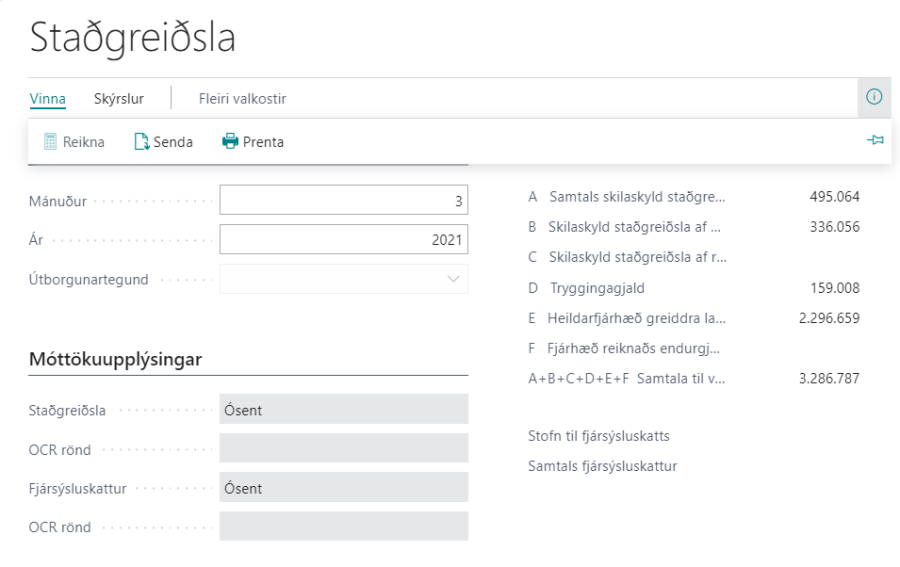Click the OCR rönd field below Staðgreiðsla

[343, 448]
